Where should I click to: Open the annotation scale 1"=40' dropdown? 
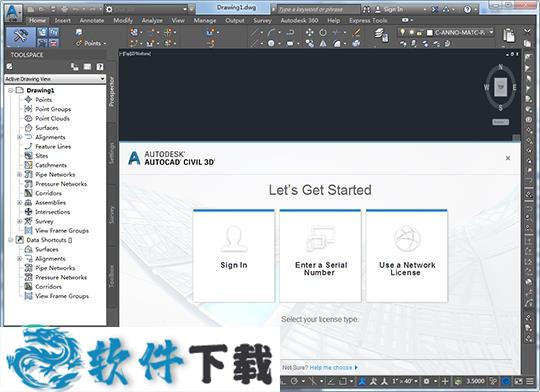pos(405,381)
